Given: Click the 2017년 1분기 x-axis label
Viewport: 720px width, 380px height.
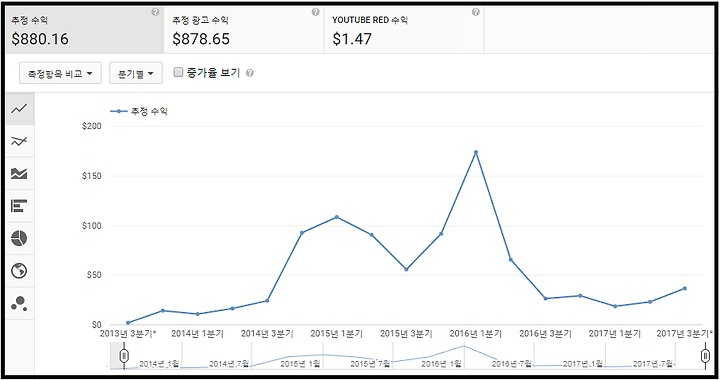Looking at the screenshot, I should (x=615, y=334).
